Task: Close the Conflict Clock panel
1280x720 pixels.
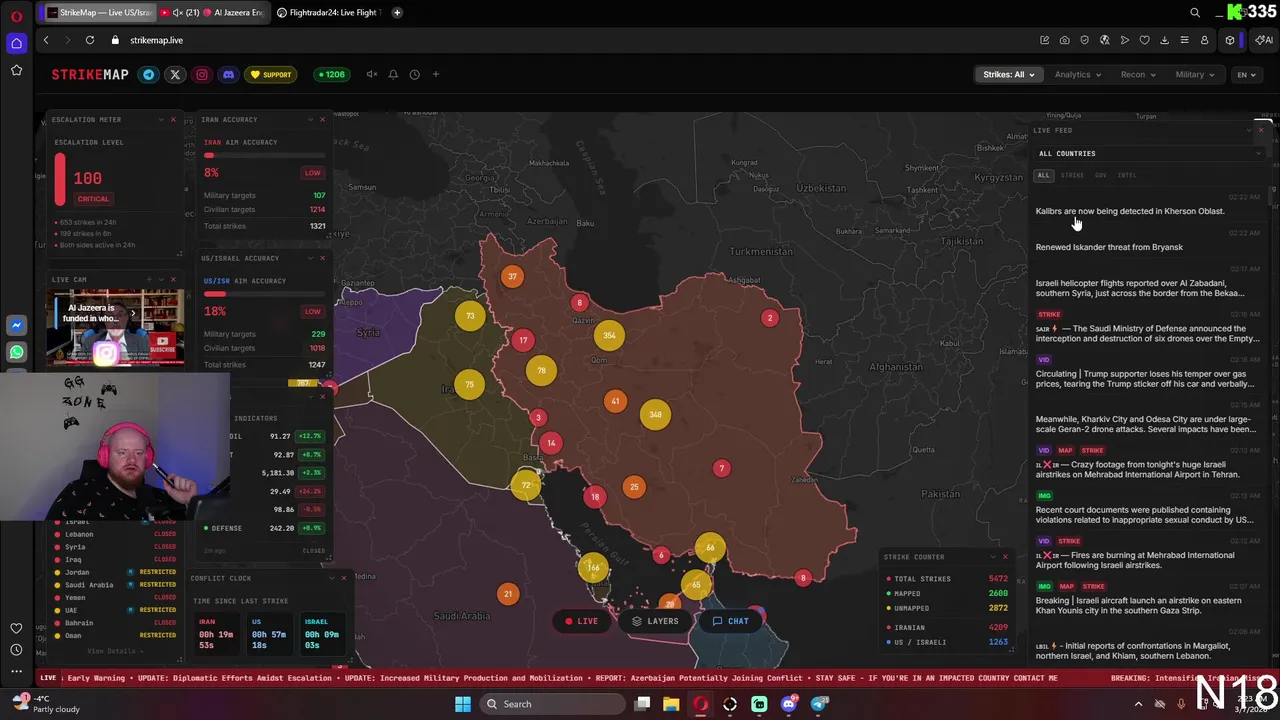Action: tap(344, 578)
